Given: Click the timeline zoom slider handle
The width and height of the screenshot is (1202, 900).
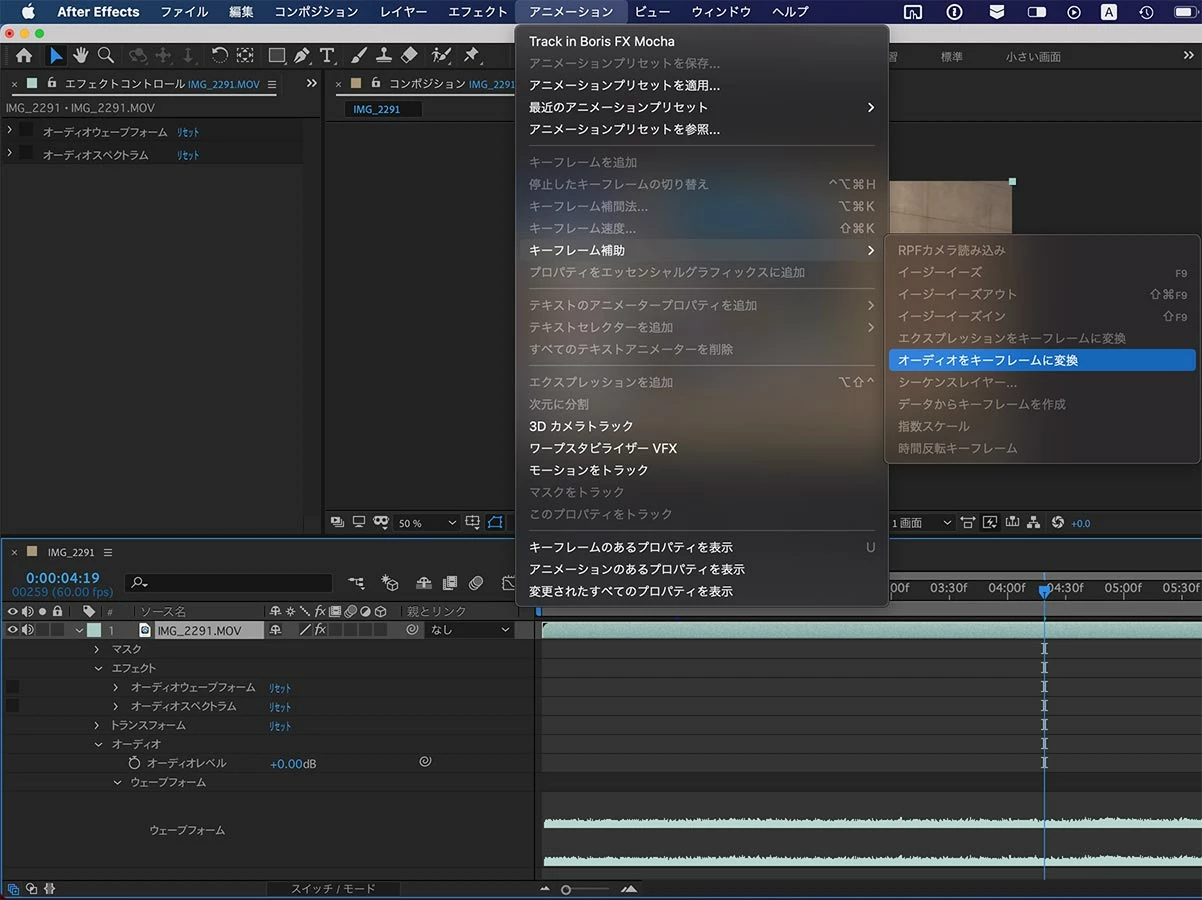Looking at the screenshot, I should [566, 889].
